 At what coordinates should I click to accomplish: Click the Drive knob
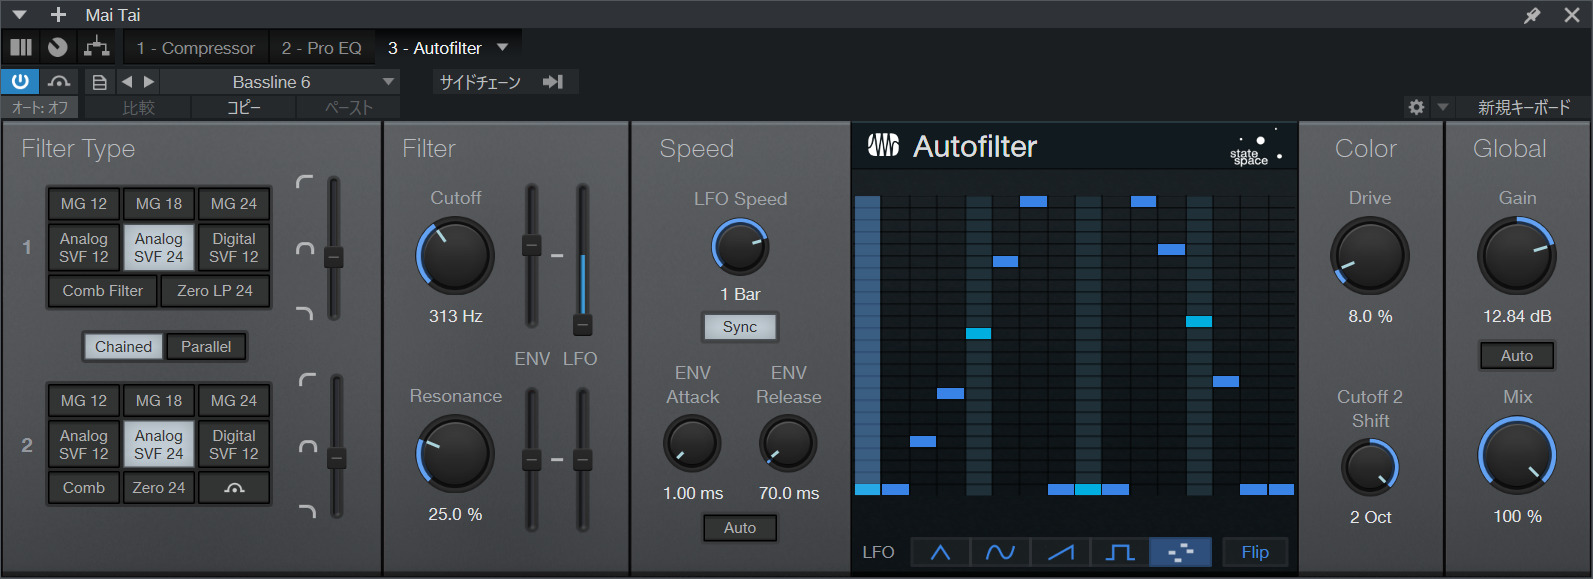pyautogui.click(x=1369, y=256)
